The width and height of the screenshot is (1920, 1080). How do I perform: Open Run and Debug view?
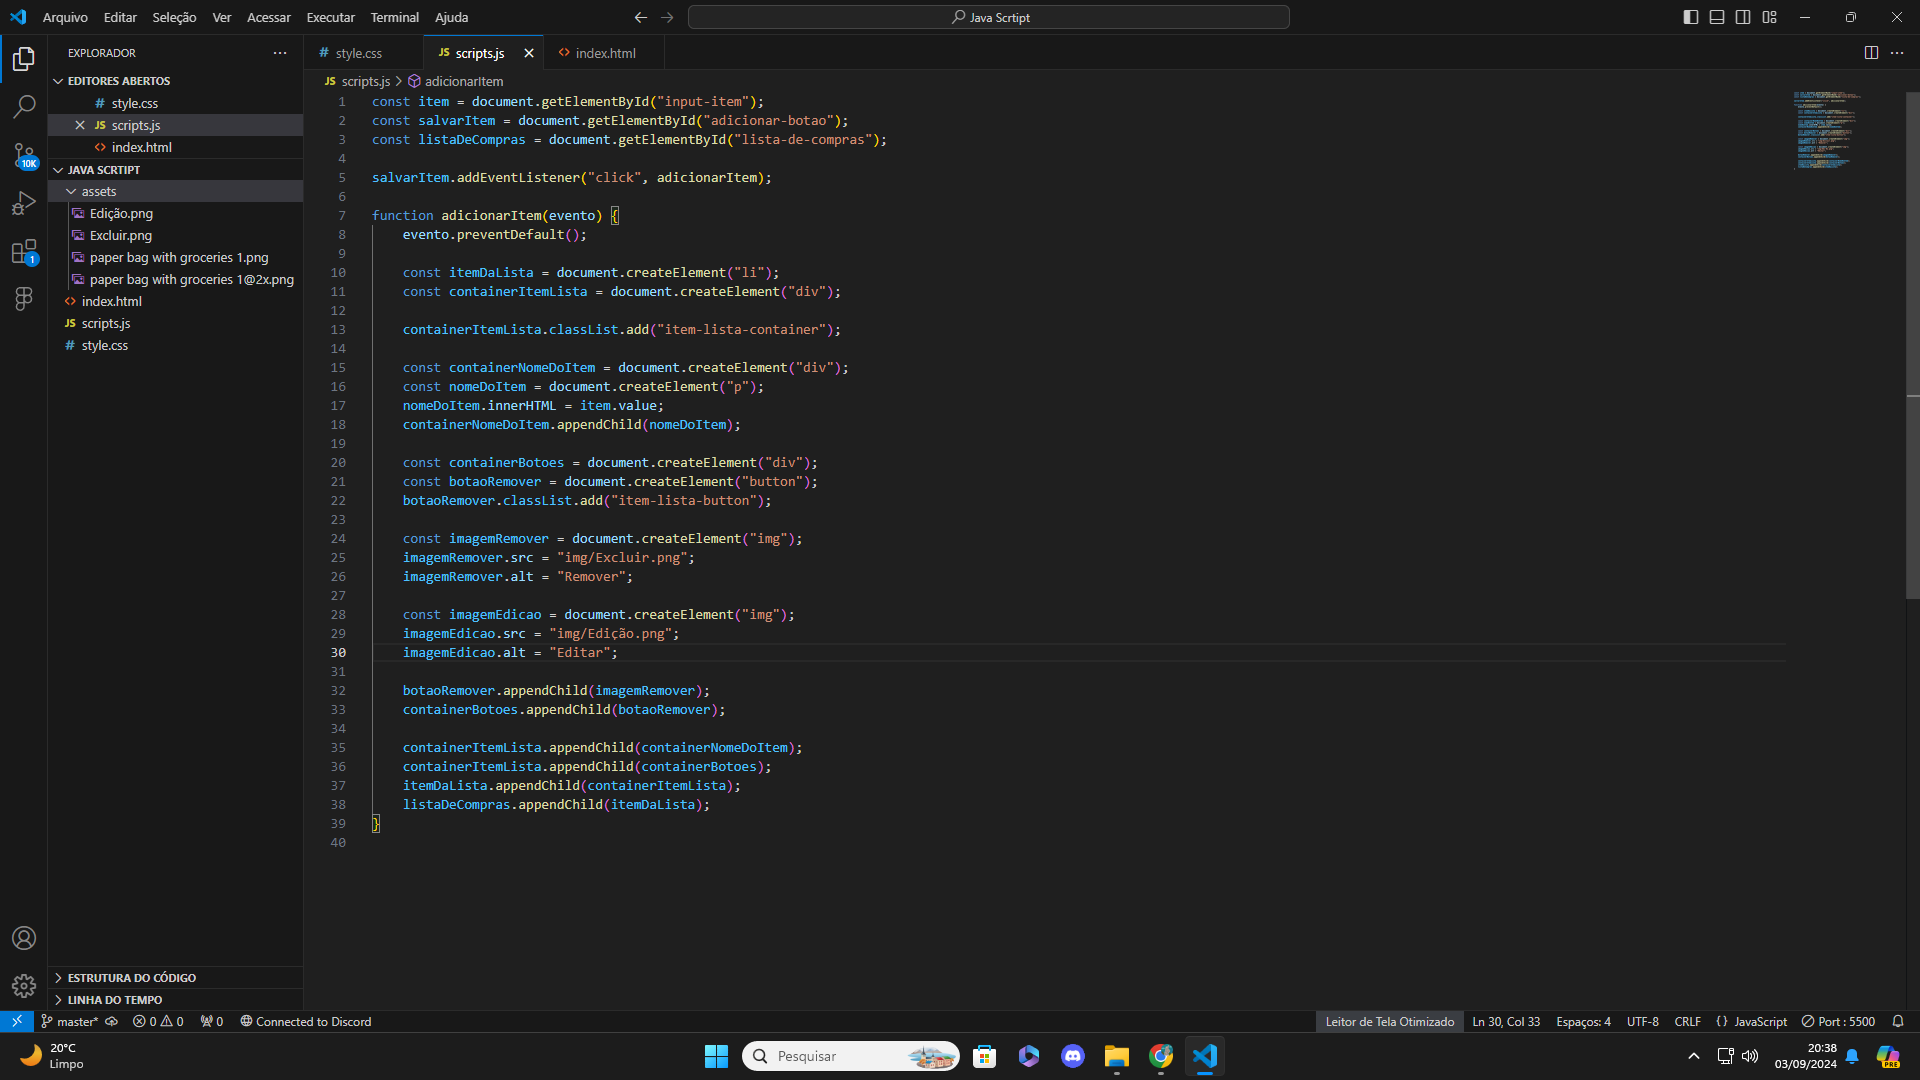coord(24,203)
